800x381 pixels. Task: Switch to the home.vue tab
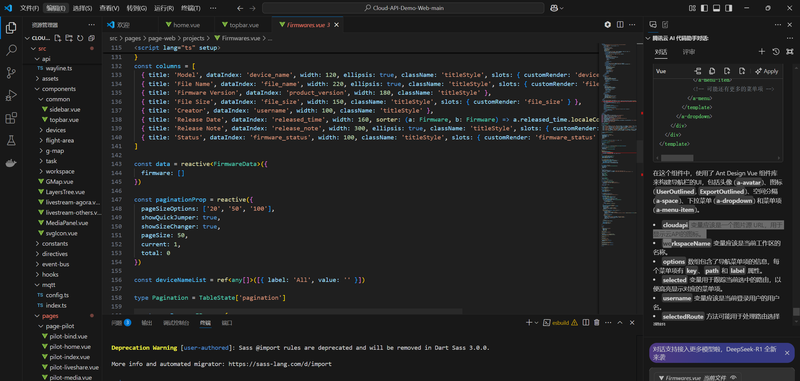click(185, 25)
